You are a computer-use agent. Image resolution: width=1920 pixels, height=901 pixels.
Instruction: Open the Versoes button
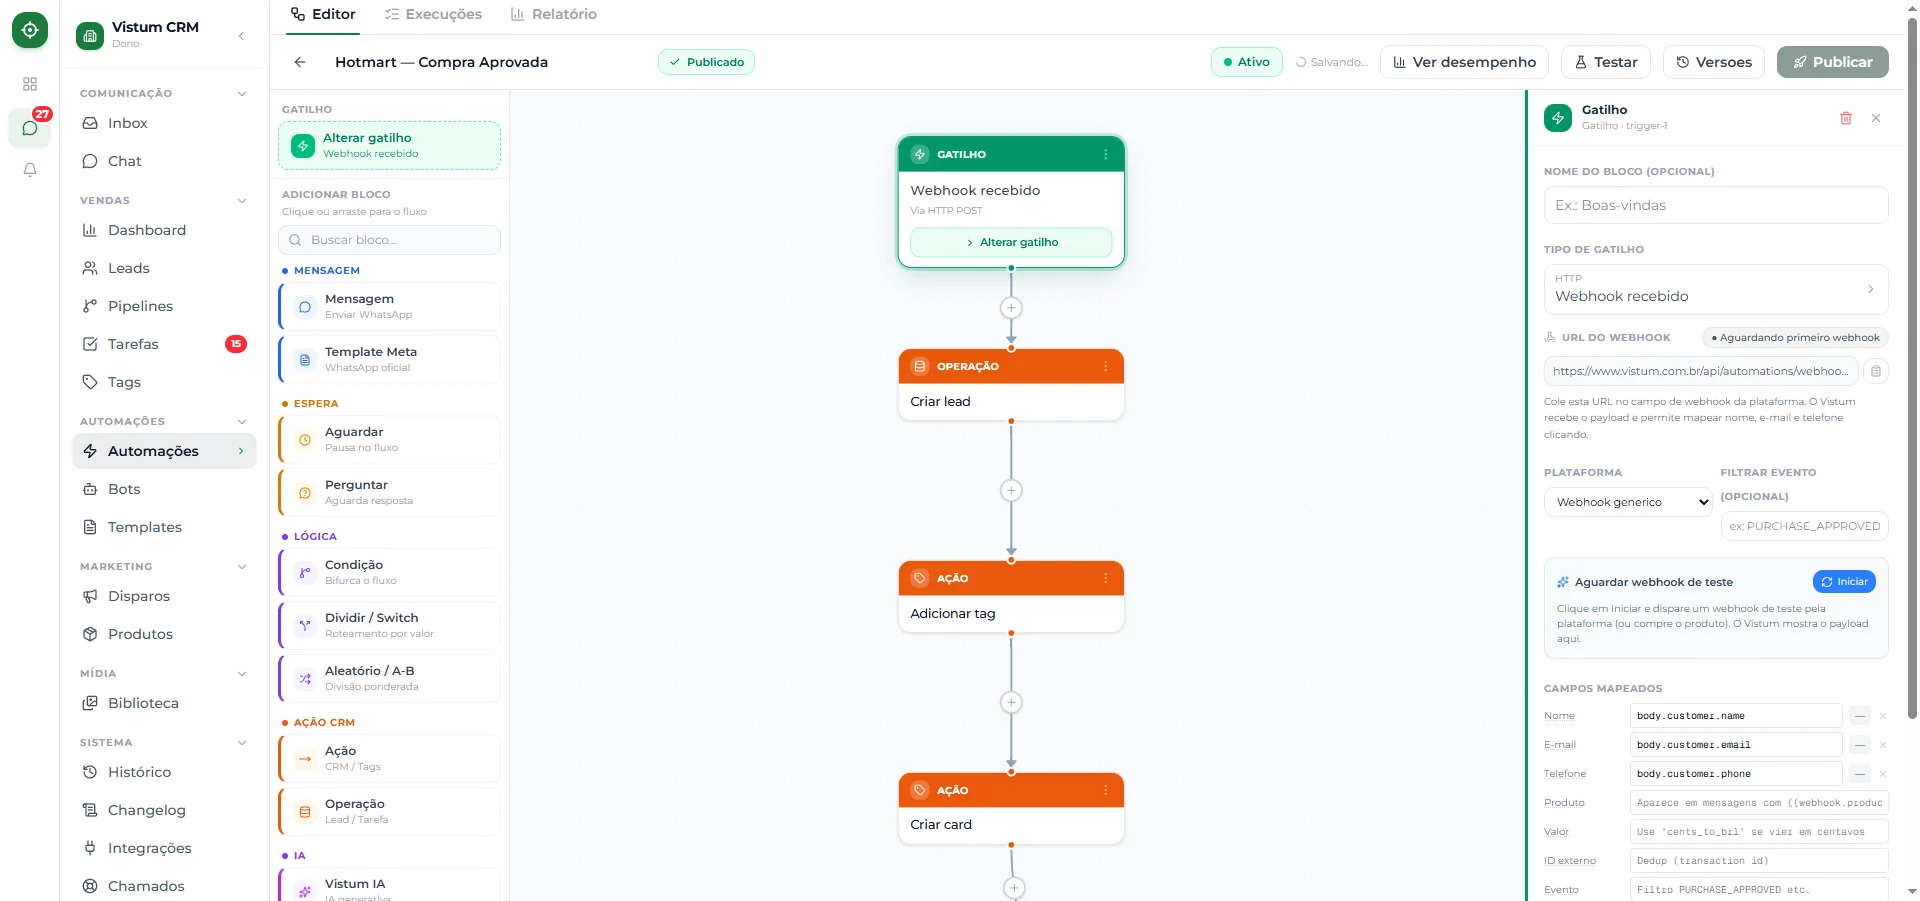tap(1714, 62)
